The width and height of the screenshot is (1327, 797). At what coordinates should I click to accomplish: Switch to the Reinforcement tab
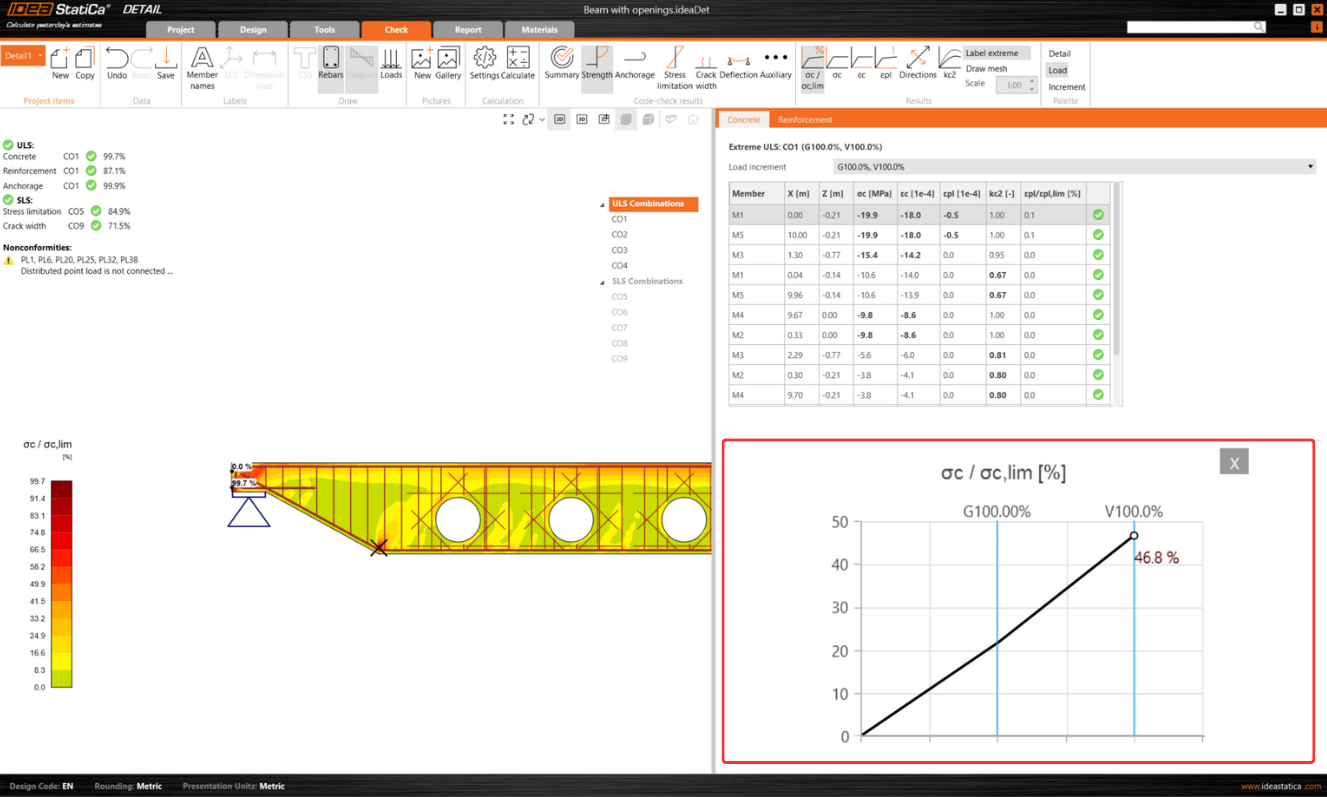(x=805, y=120)
